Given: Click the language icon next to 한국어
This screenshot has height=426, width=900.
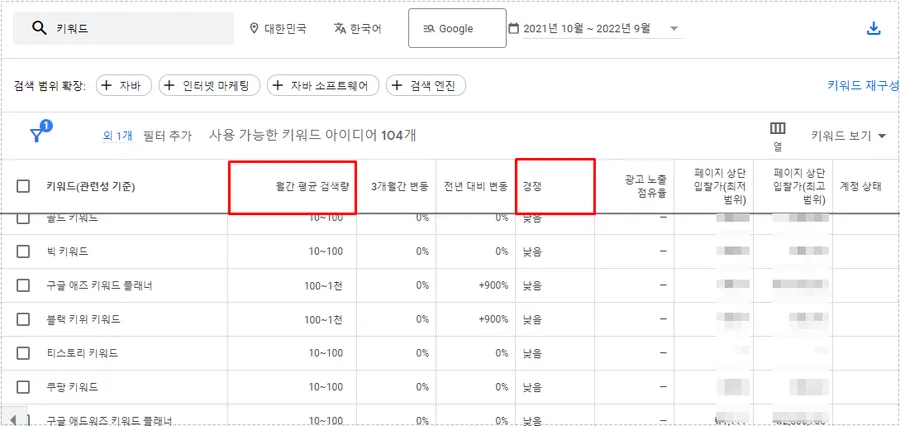Looking at the screenshot, I should tap(340, 28).
